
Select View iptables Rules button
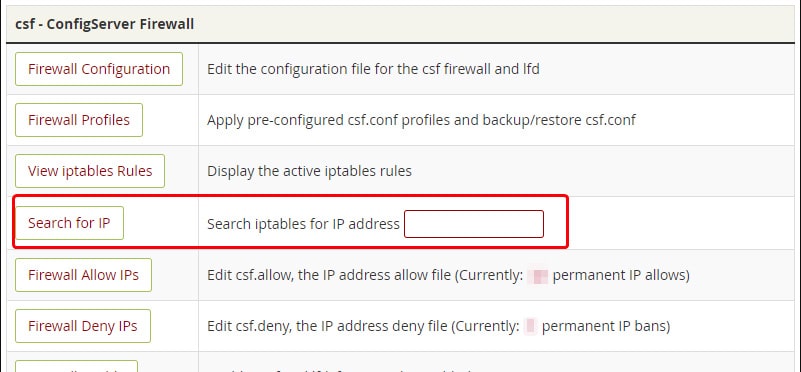90,171
